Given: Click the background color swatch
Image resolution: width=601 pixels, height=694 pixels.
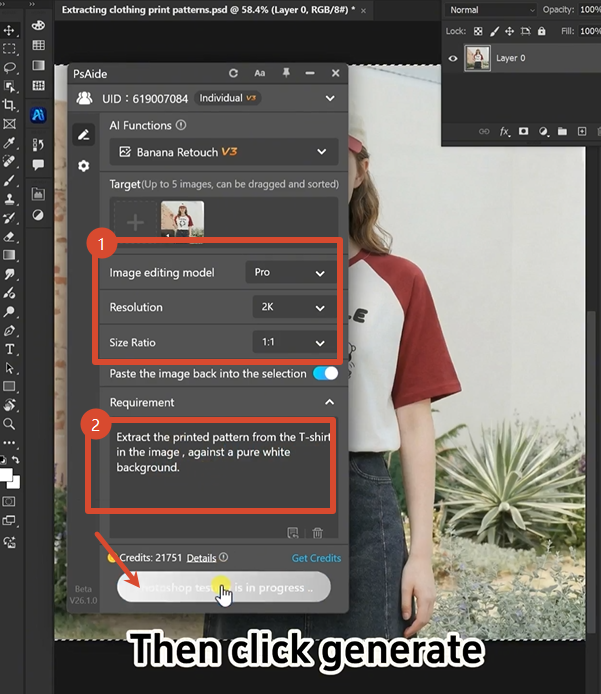Looking at the screenshot, I should click(x=15, y=483).
